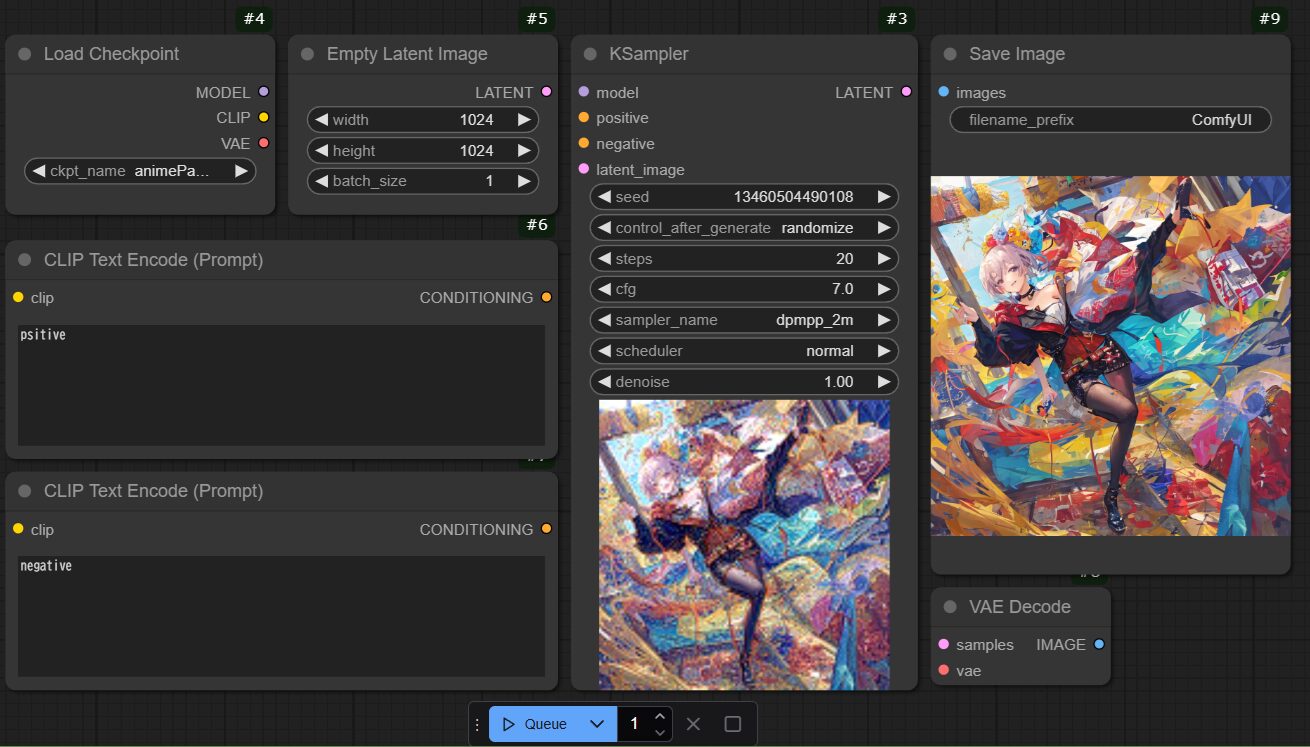Click the prompt text box containing "negative"
Viewport: 1310px width, 747px height.
coord(281,616)
